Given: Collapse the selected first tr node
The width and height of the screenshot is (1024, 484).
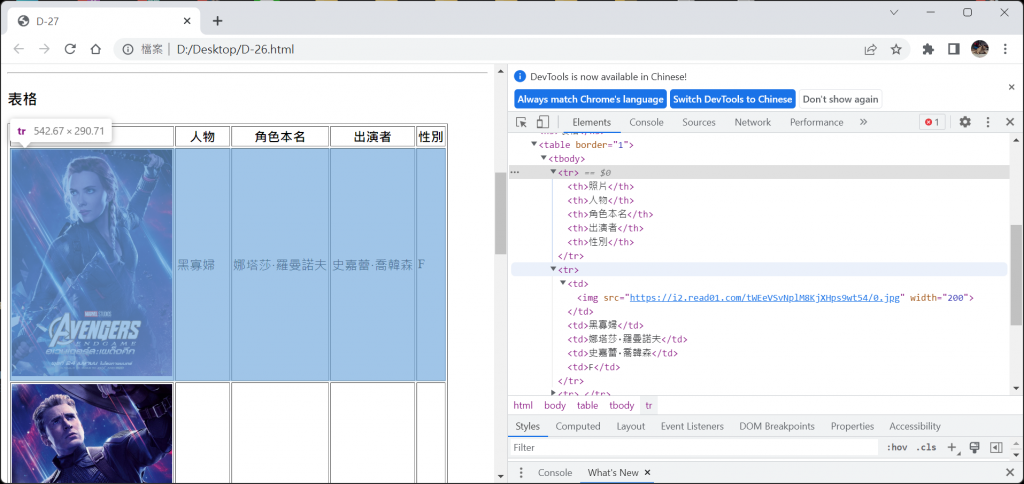Looking at the screenshot, I should coord(553,172).
